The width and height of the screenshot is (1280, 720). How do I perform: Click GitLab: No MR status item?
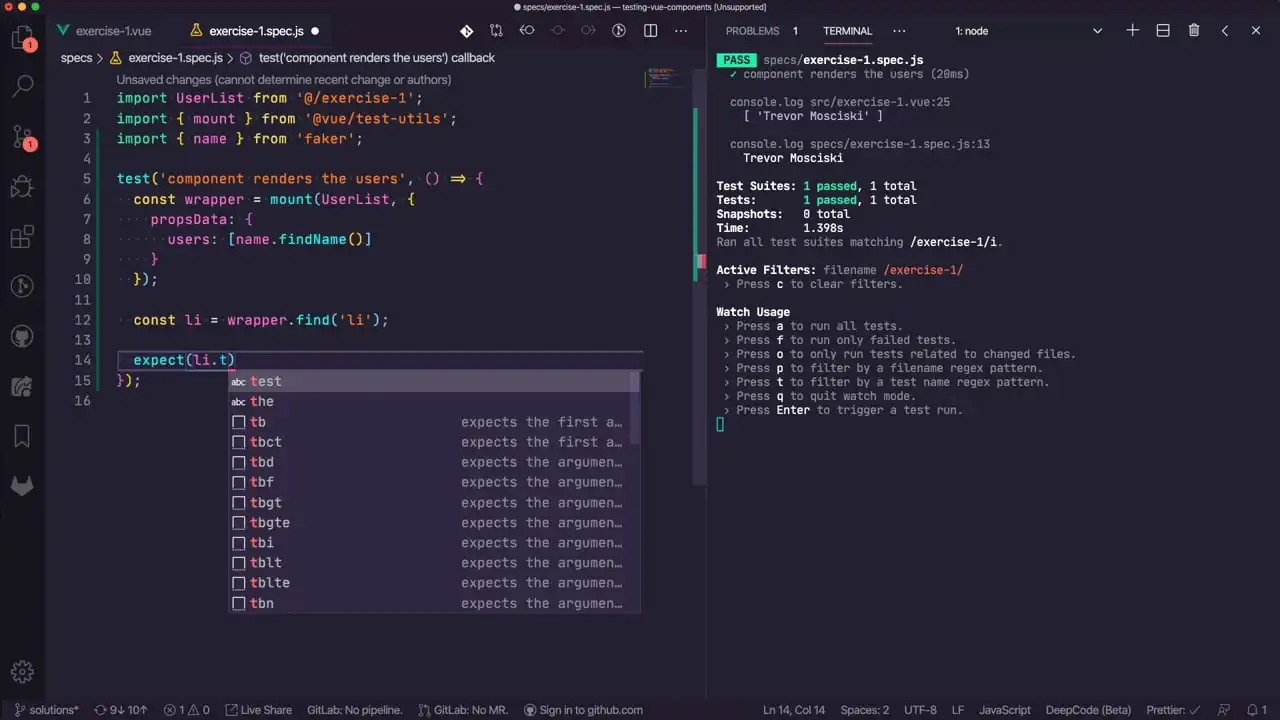pos(463,710)
